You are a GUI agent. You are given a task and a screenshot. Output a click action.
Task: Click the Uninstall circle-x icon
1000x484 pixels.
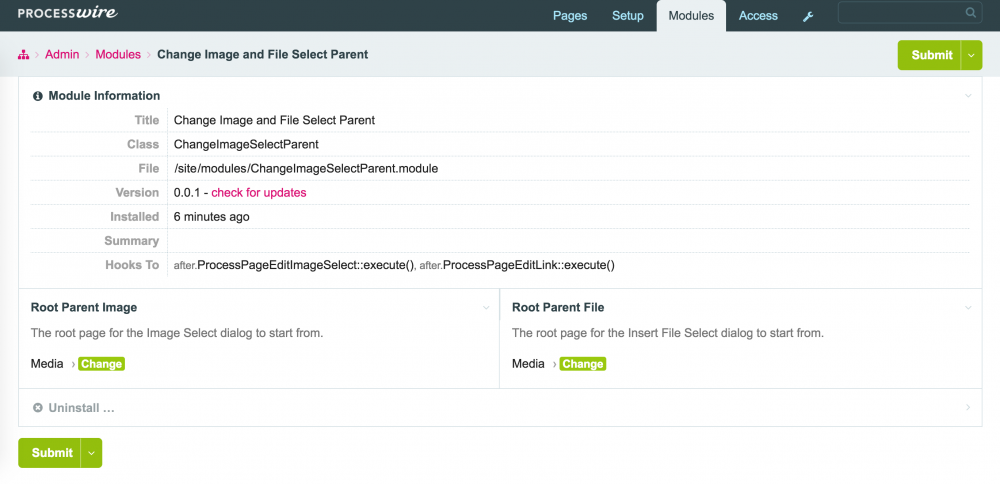click(38, 408)
